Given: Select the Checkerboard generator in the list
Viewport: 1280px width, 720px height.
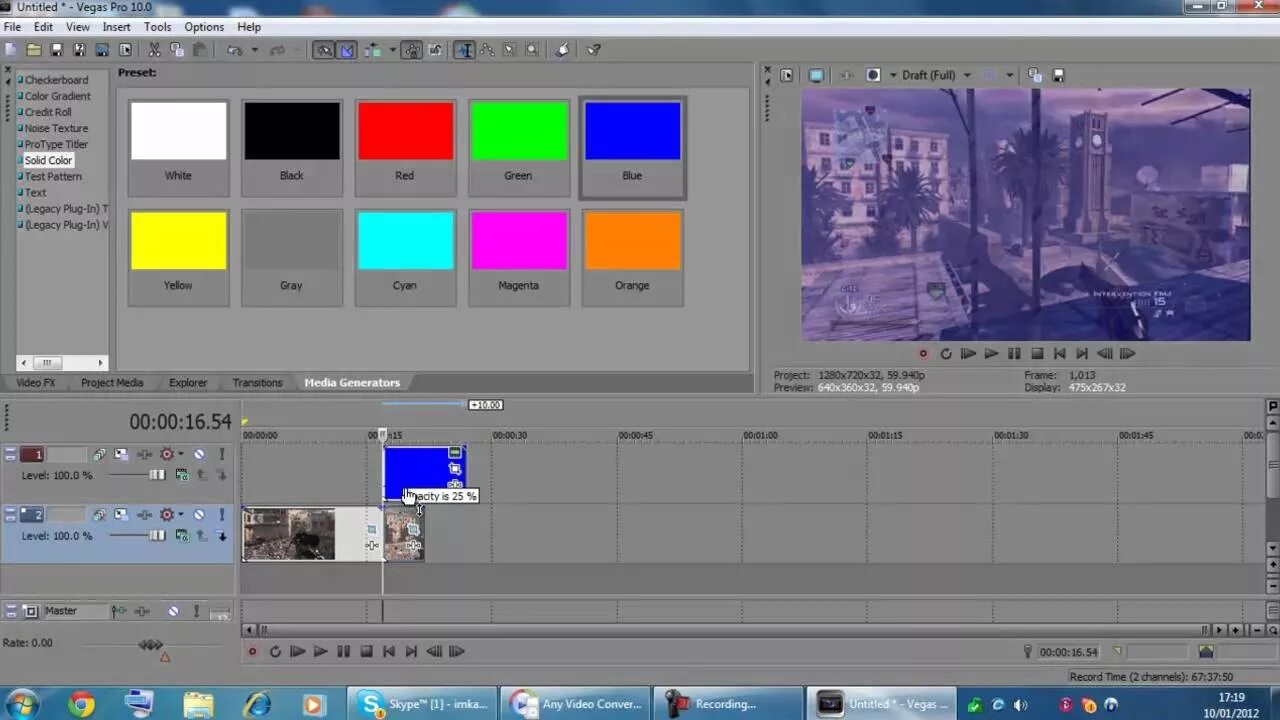Looking at the screenshot, I should pyautogui.click(x=56, y=80).
